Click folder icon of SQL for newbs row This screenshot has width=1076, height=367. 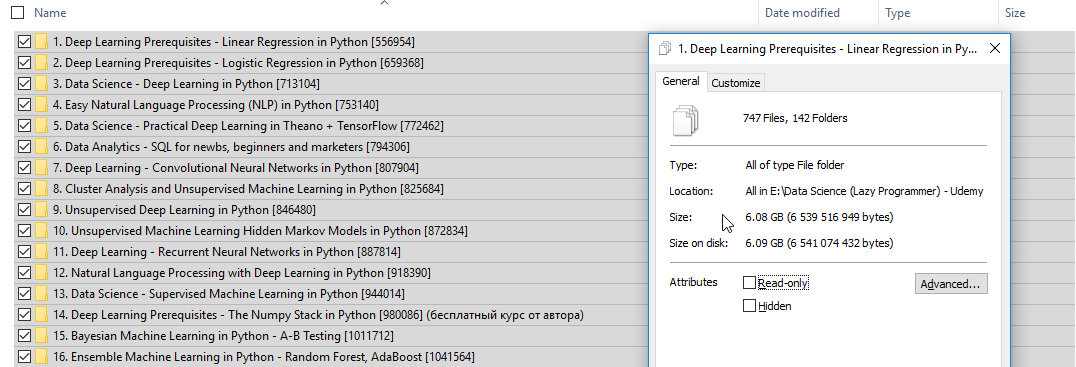click(x=41, y=147)
